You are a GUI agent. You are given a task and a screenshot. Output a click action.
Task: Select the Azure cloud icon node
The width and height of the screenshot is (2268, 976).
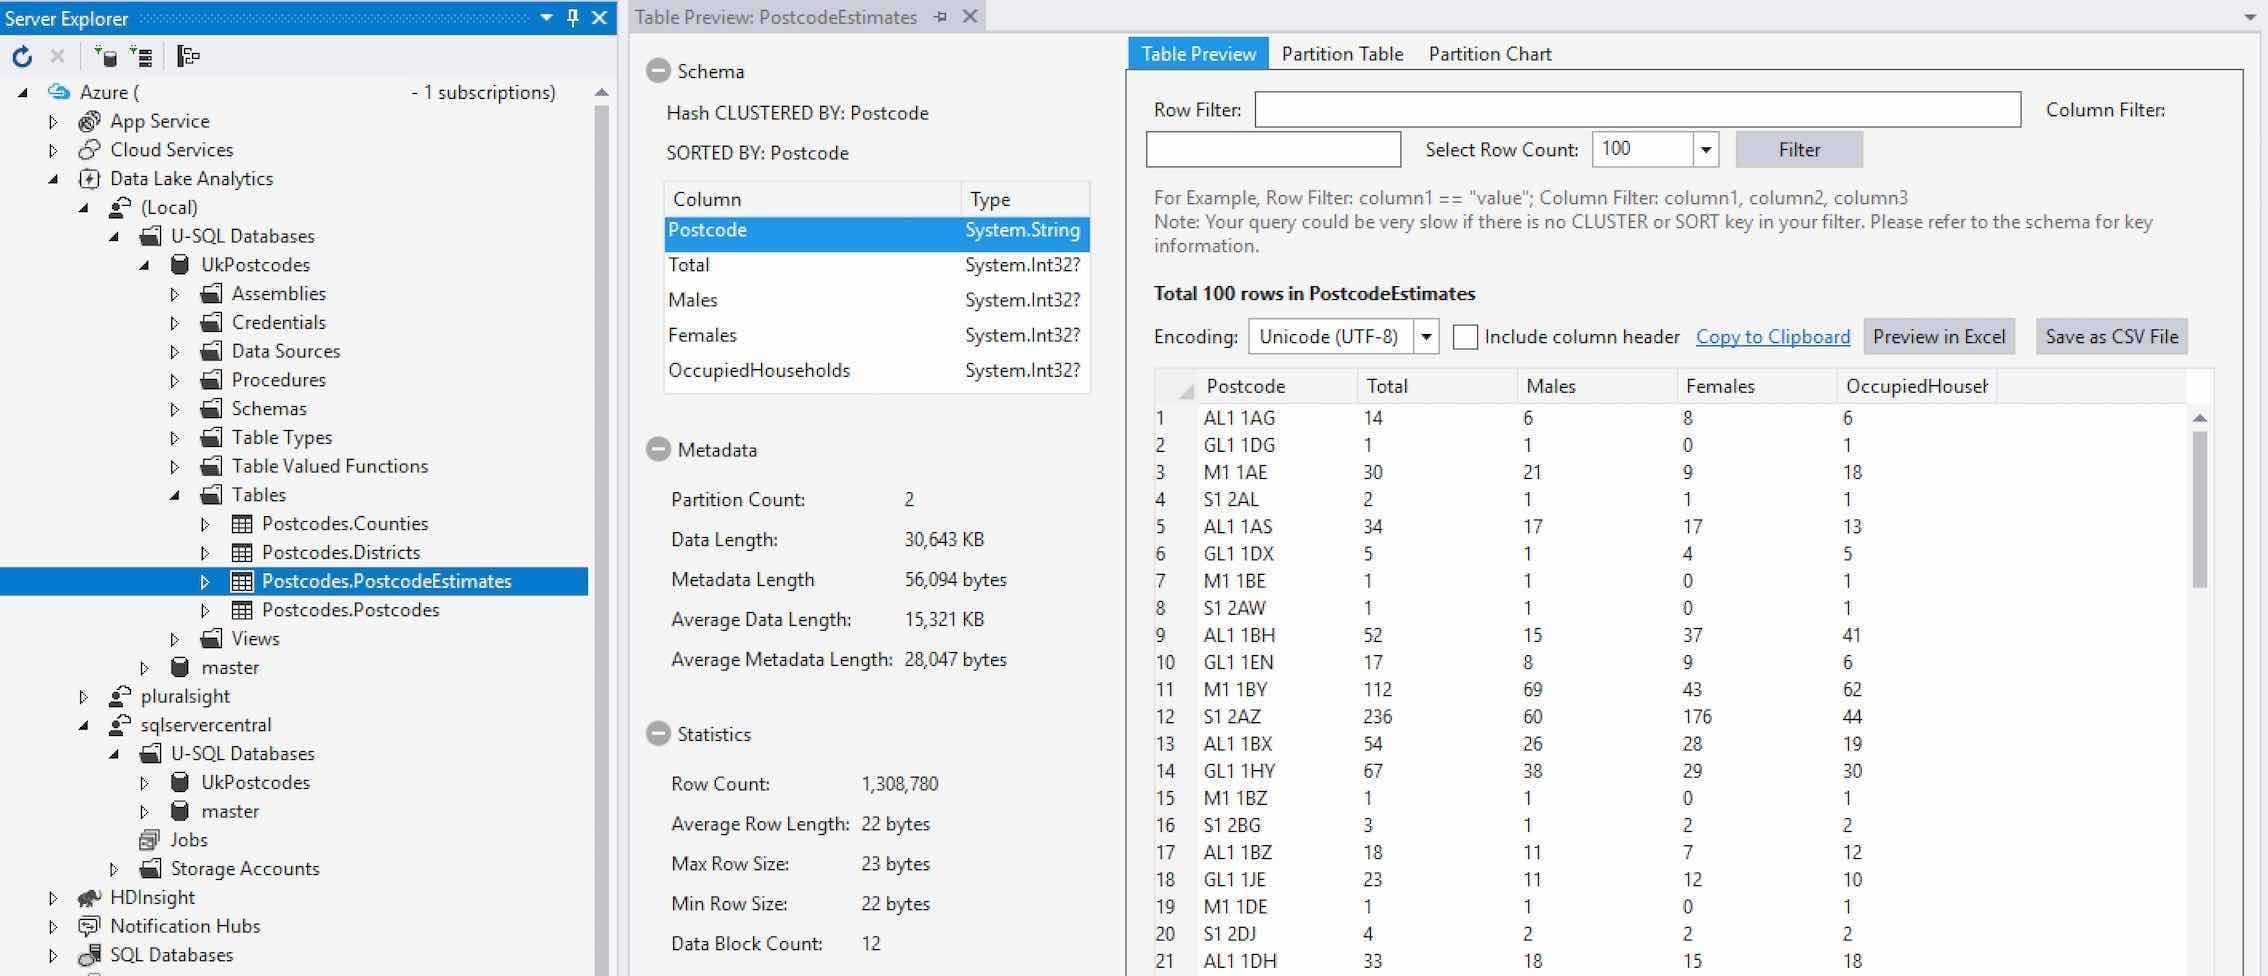[x=59, y=92]
